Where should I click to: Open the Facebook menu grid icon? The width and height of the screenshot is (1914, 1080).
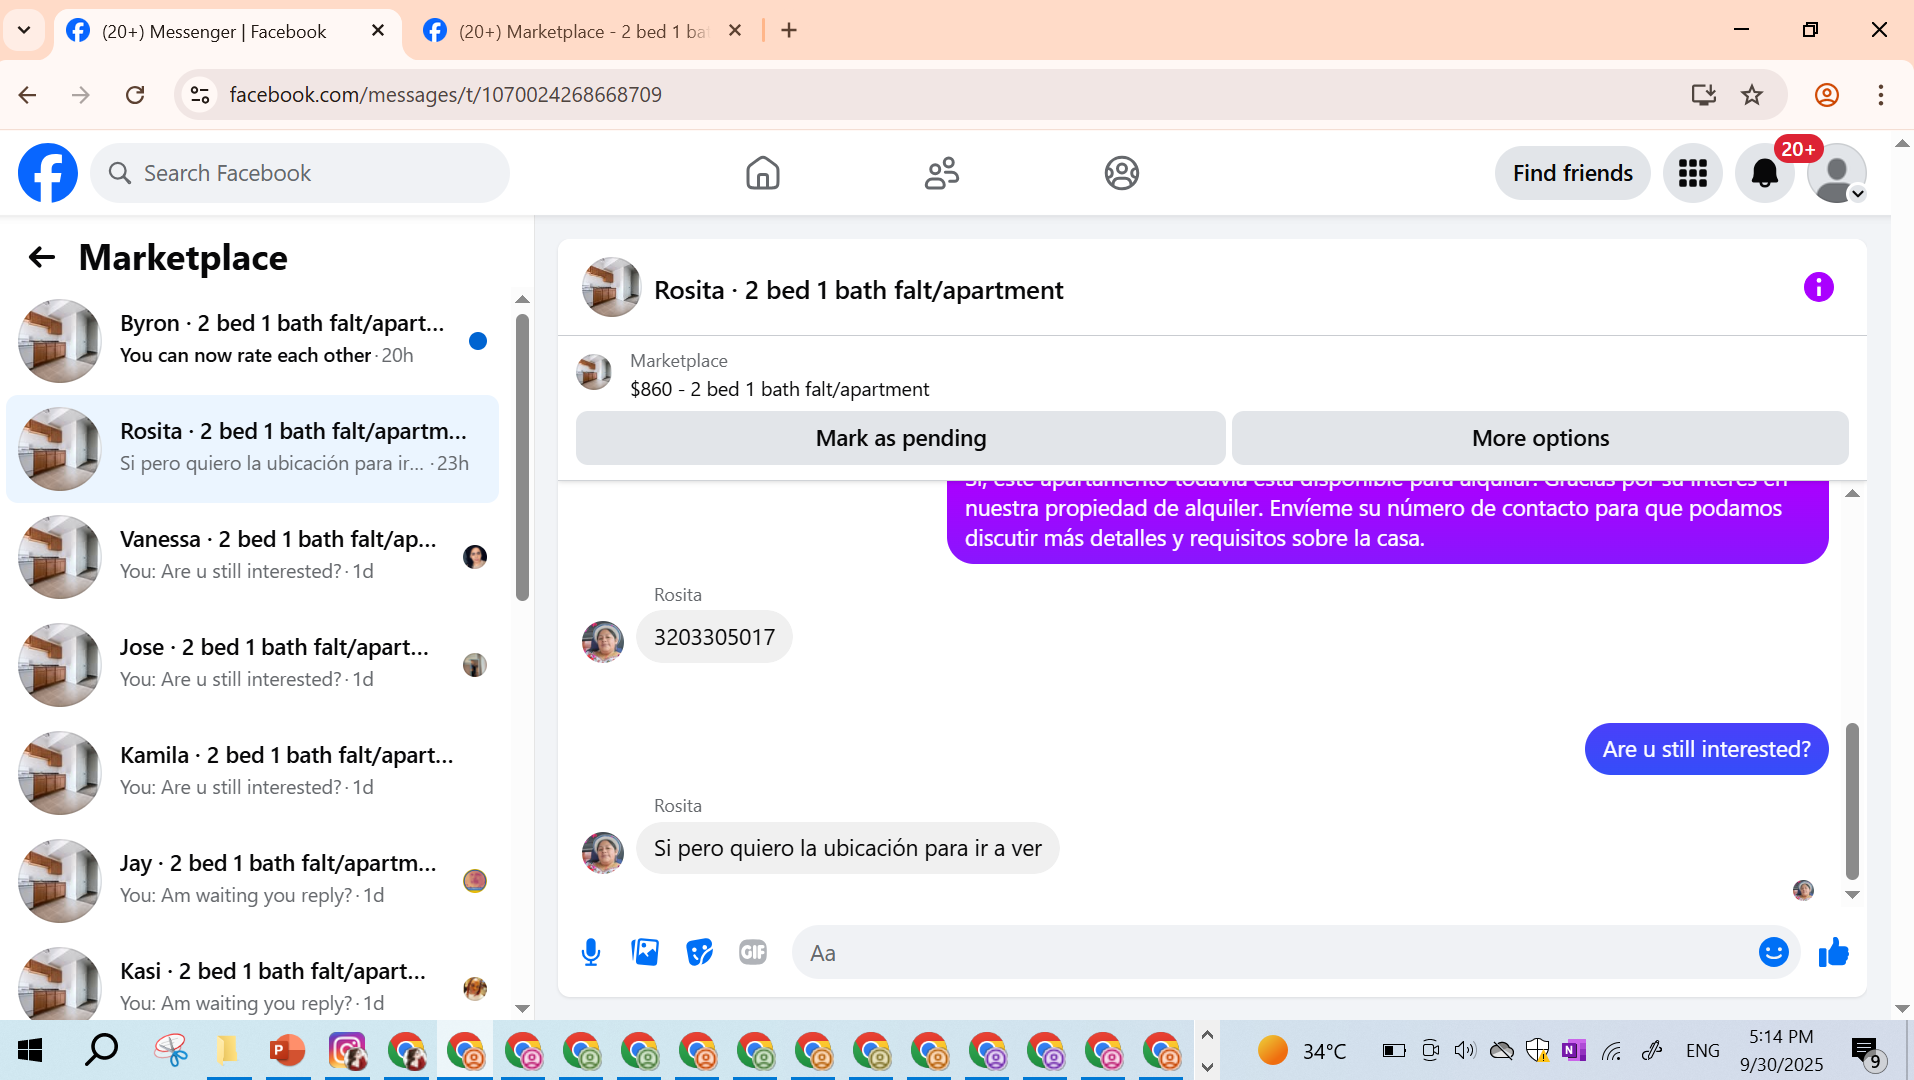pyautogui.click(x=1693, y=173)
